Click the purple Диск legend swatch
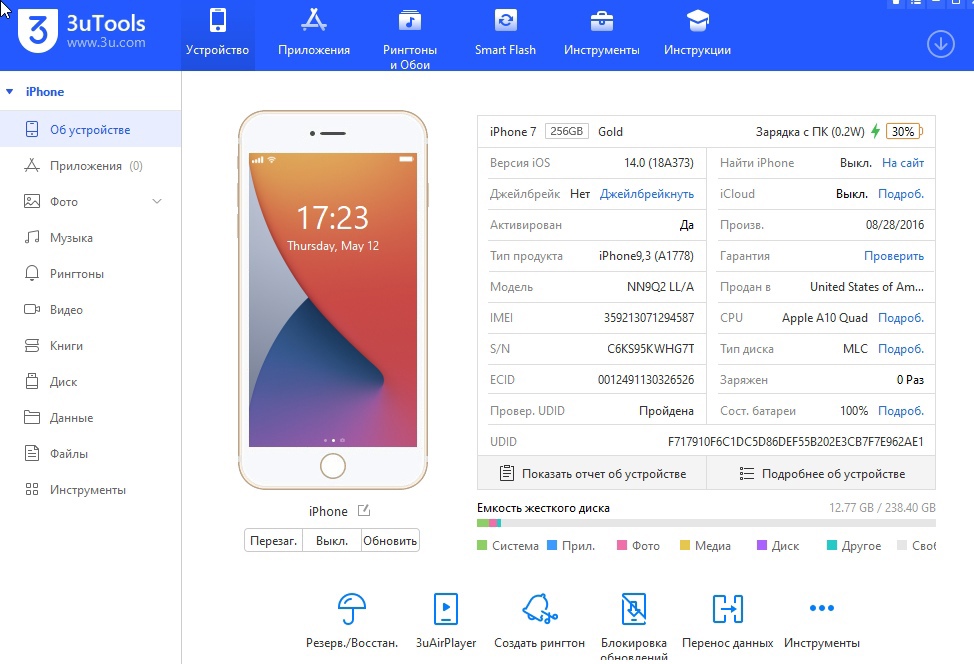This screenshot has height=664, width=974. pyautogui.click(x=762, y=545)
